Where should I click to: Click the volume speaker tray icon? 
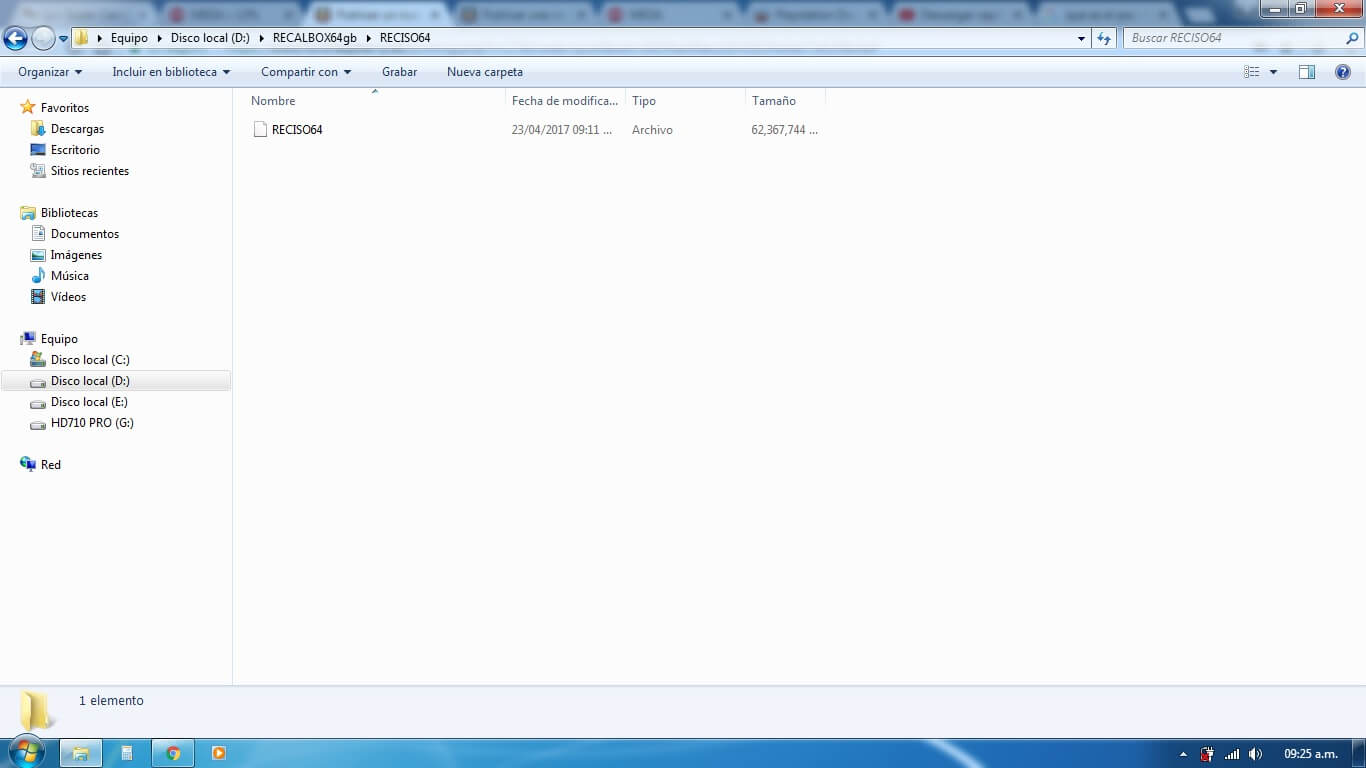1255,754
